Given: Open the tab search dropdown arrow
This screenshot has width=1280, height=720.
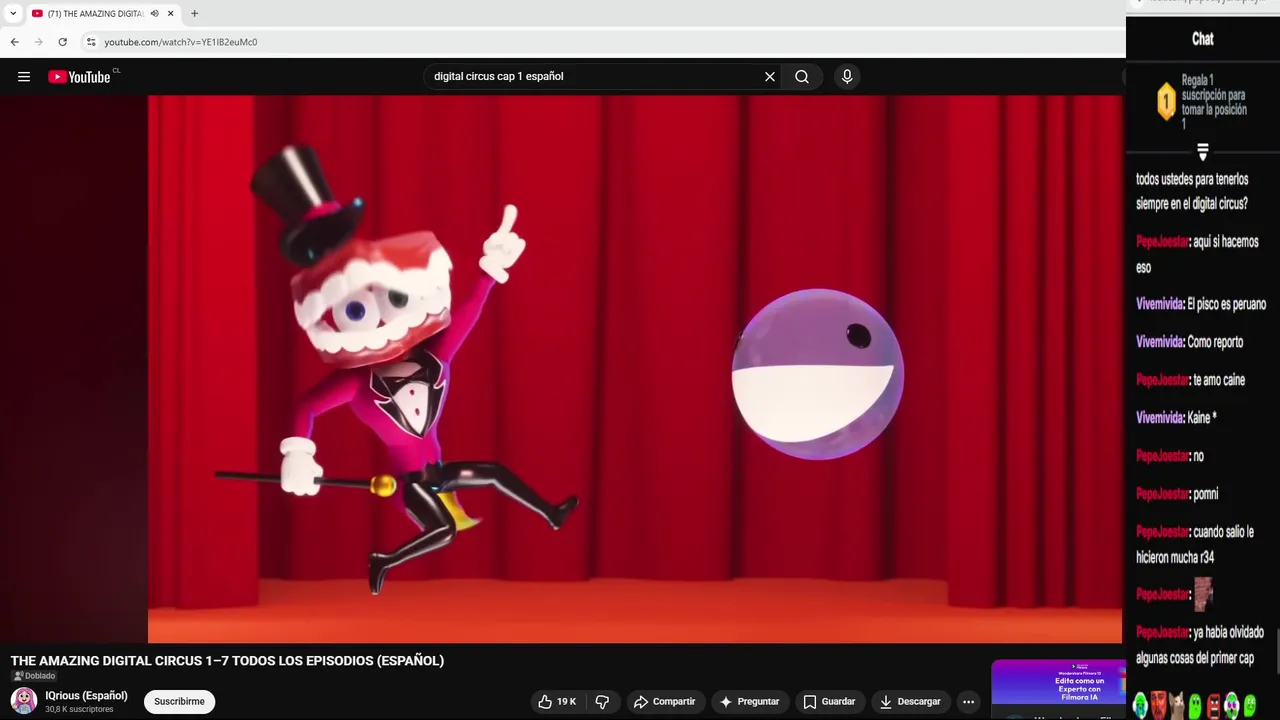Looking at the screenshot, I should tap(12, 14).
